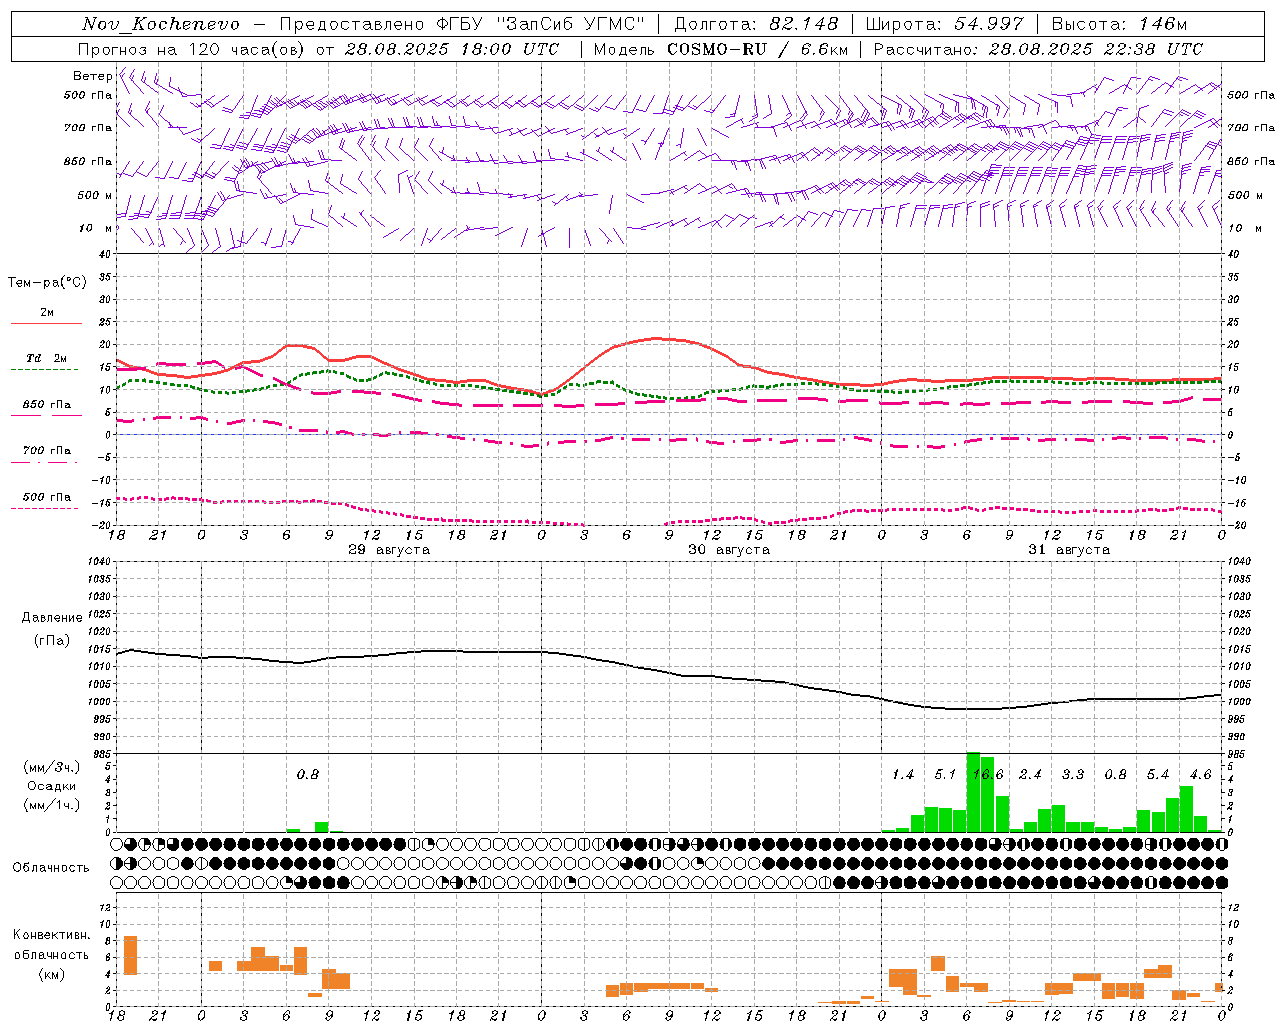Screen dimensions: 1280x1024
Task: Click the model name COSMO-RU / 6.6км
Action: point(757,49)
